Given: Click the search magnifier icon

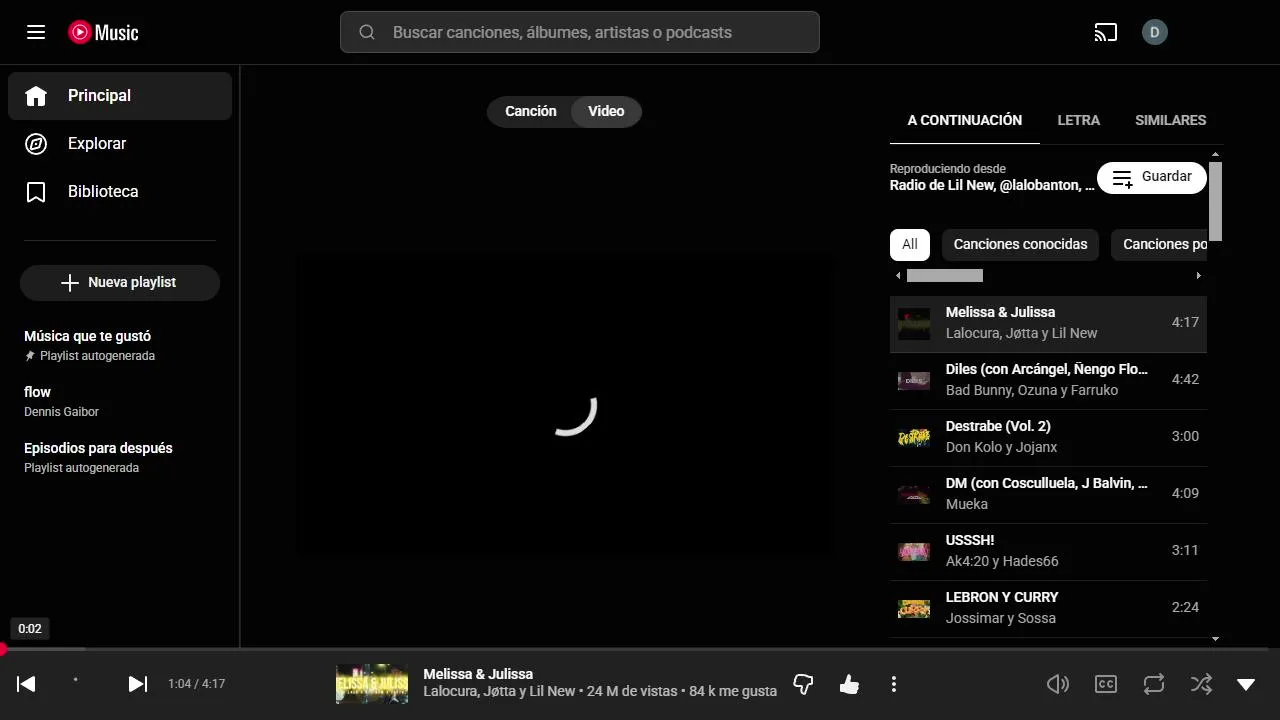Looking at the screenshot, I should point(367,32).
